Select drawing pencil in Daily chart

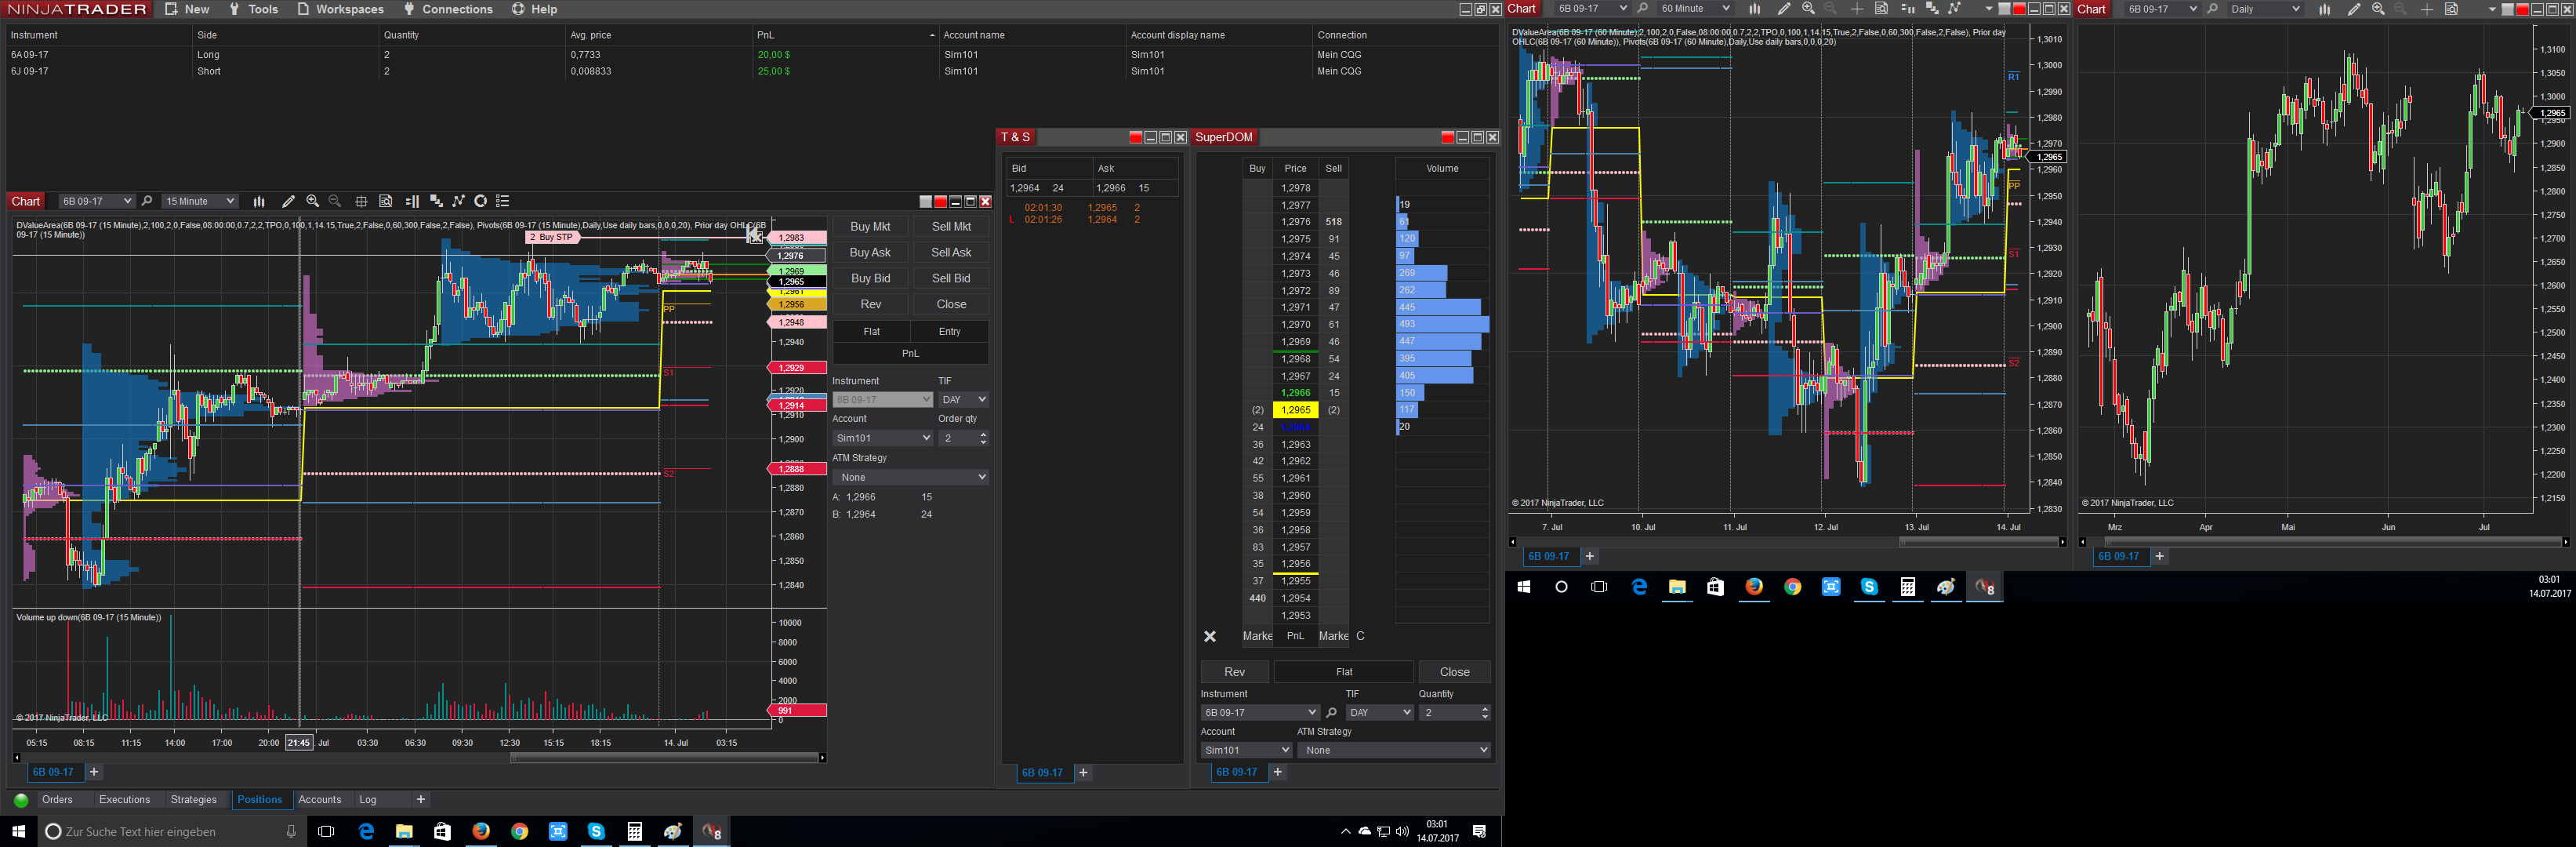[x=2354, y=9]
